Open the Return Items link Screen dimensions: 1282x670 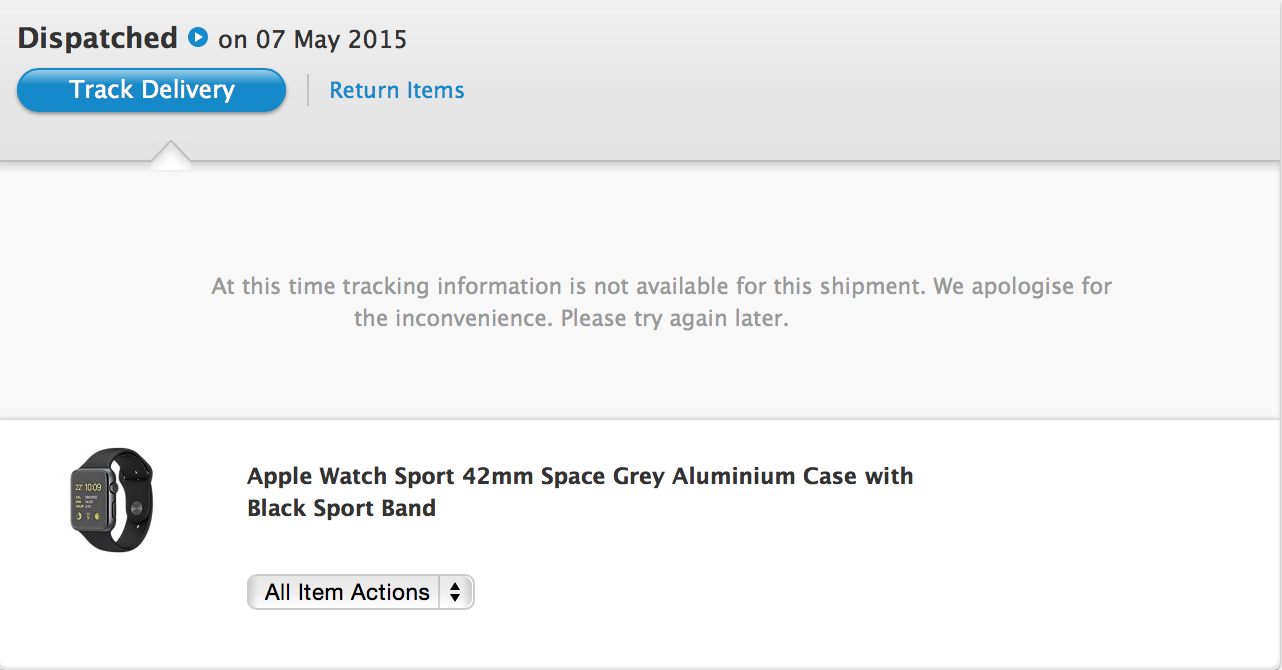point(396,90)
